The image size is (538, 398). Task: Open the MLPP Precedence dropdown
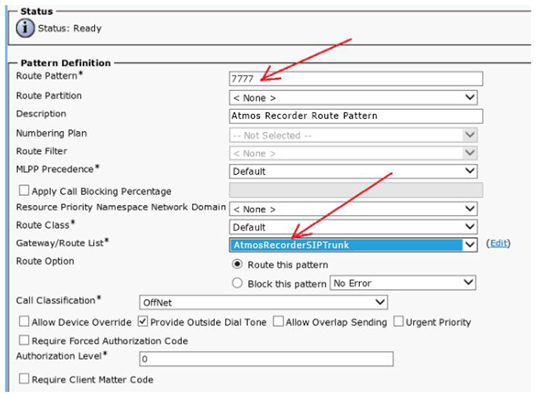click(353, 171)
